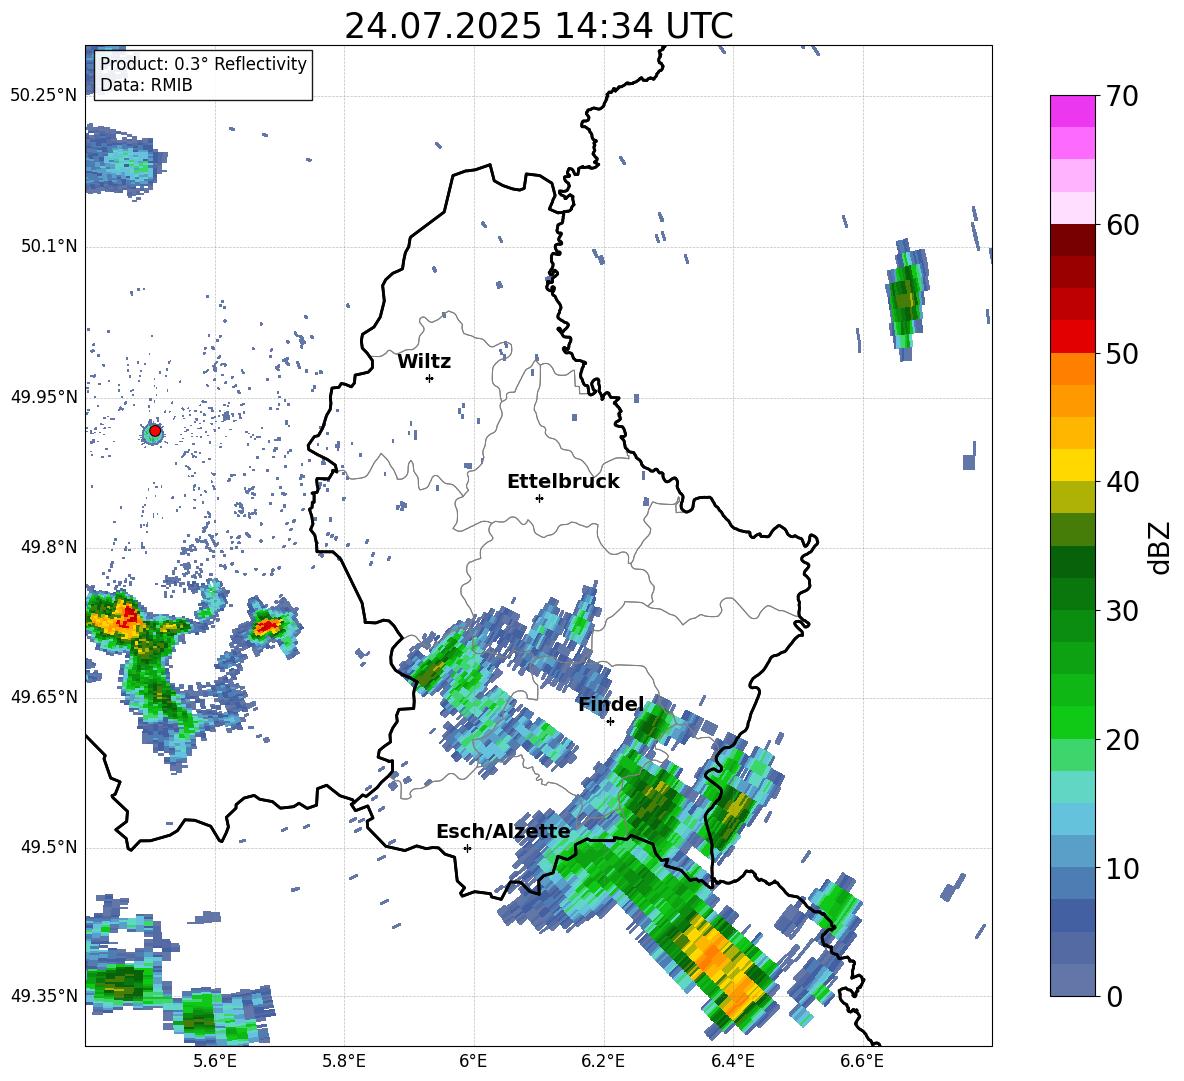Click the light green colorbar swatch at 20
The image size is (1184, 1081).
pyautogui.click(x=1072, y=755)
